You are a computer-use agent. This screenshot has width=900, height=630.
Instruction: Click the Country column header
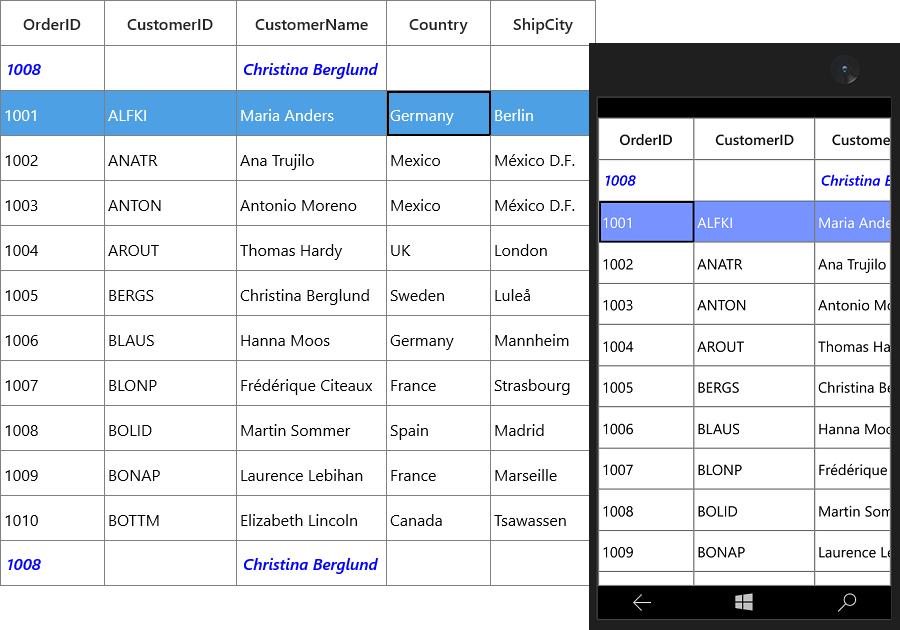coord(439,24)
